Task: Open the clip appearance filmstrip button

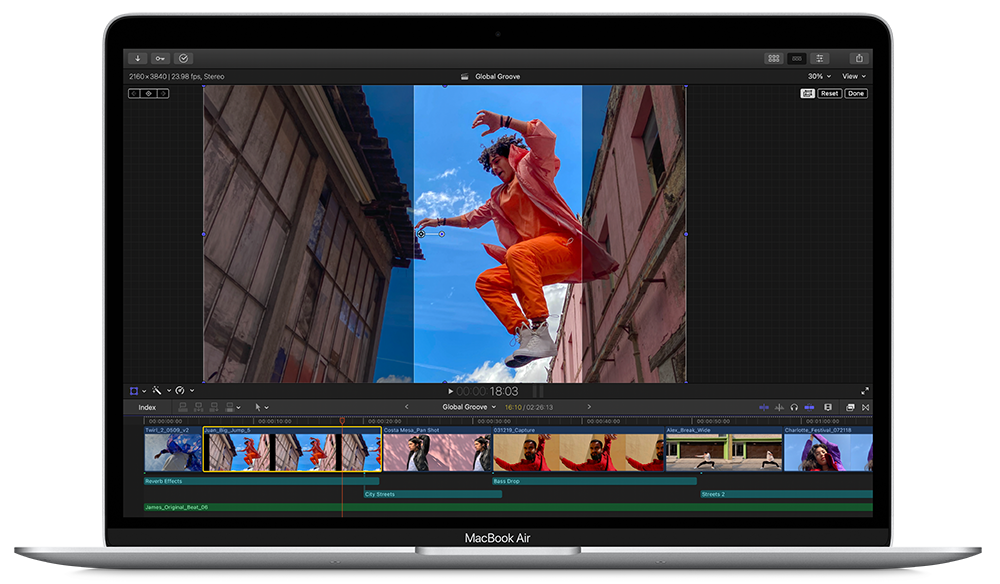Action: pyautogui.click(x=828, y=407)
